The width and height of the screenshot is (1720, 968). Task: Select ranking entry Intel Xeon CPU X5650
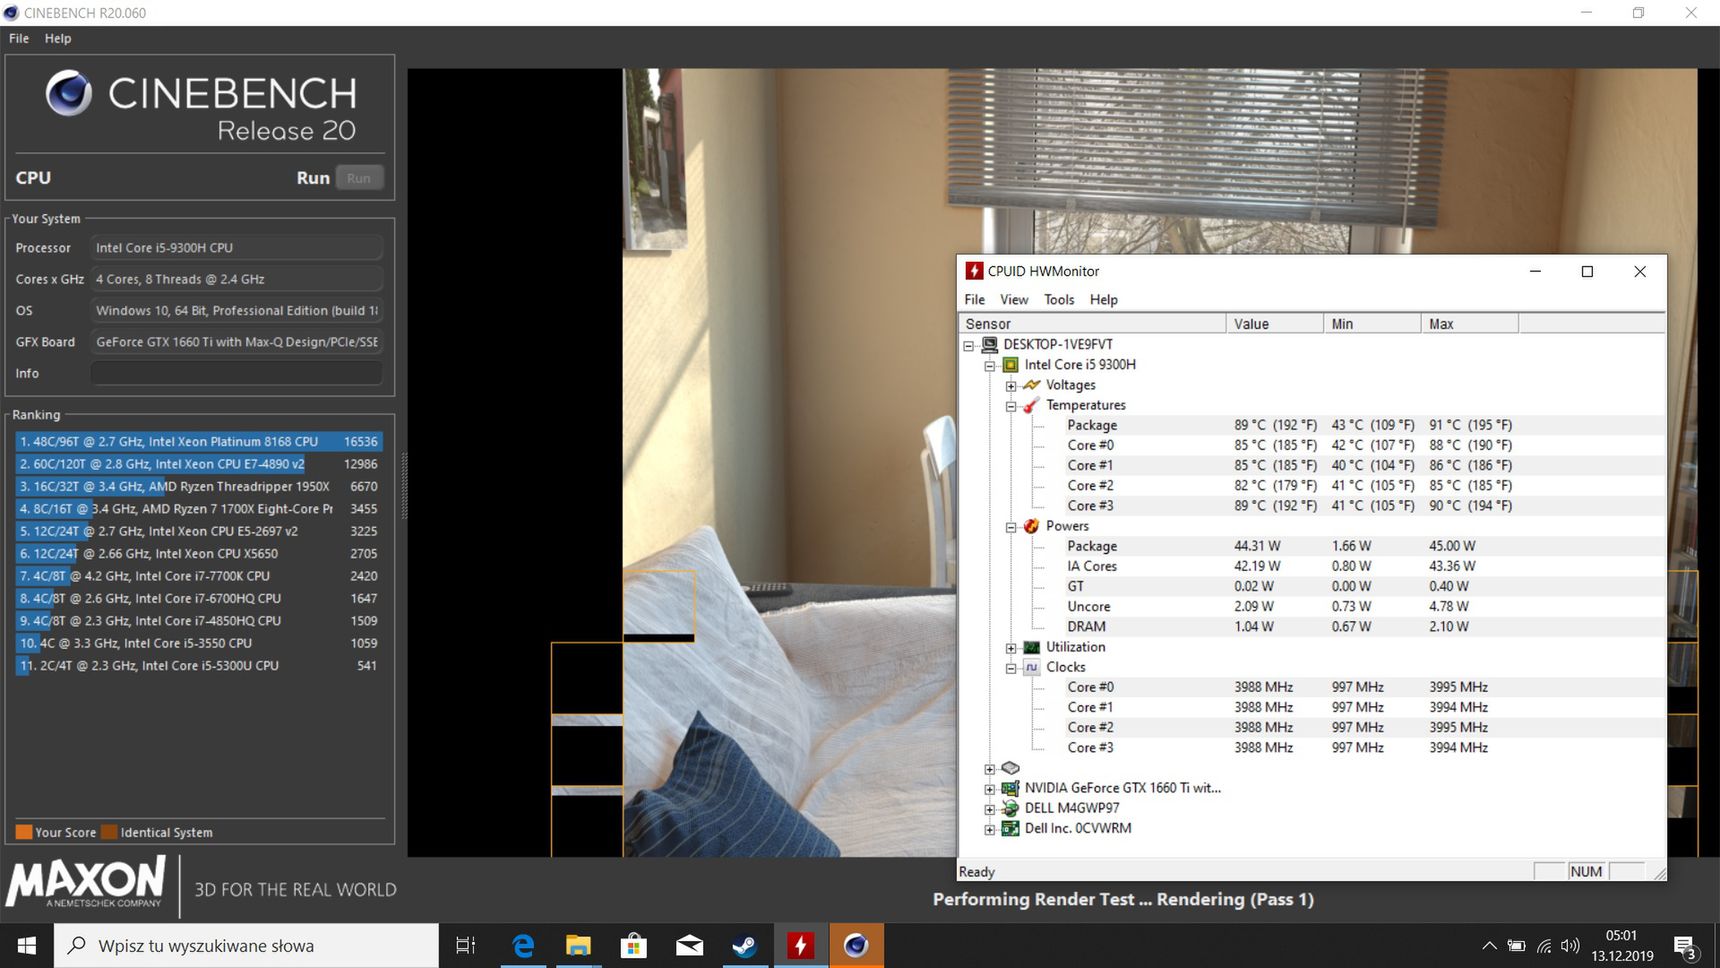199,553
